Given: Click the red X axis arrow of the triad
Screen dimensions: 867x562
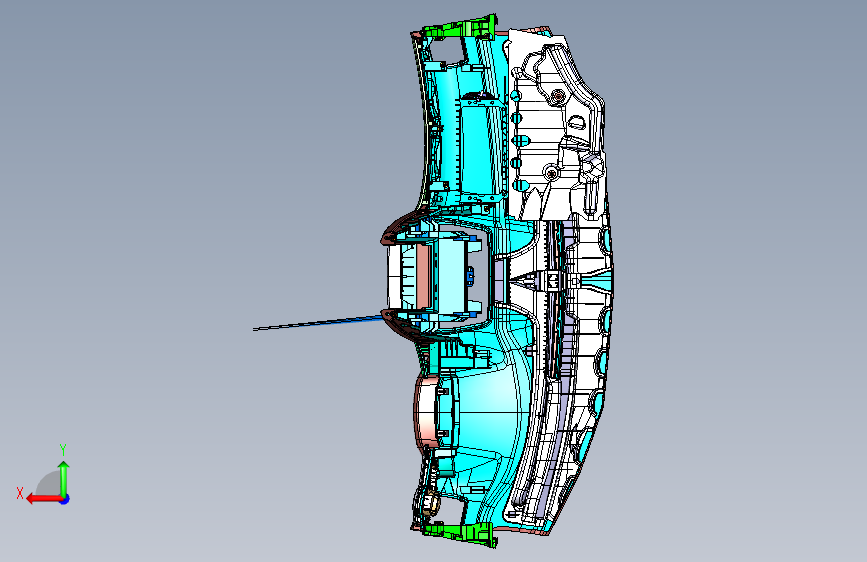Looking at the screenshot, I should coord(43,499).
